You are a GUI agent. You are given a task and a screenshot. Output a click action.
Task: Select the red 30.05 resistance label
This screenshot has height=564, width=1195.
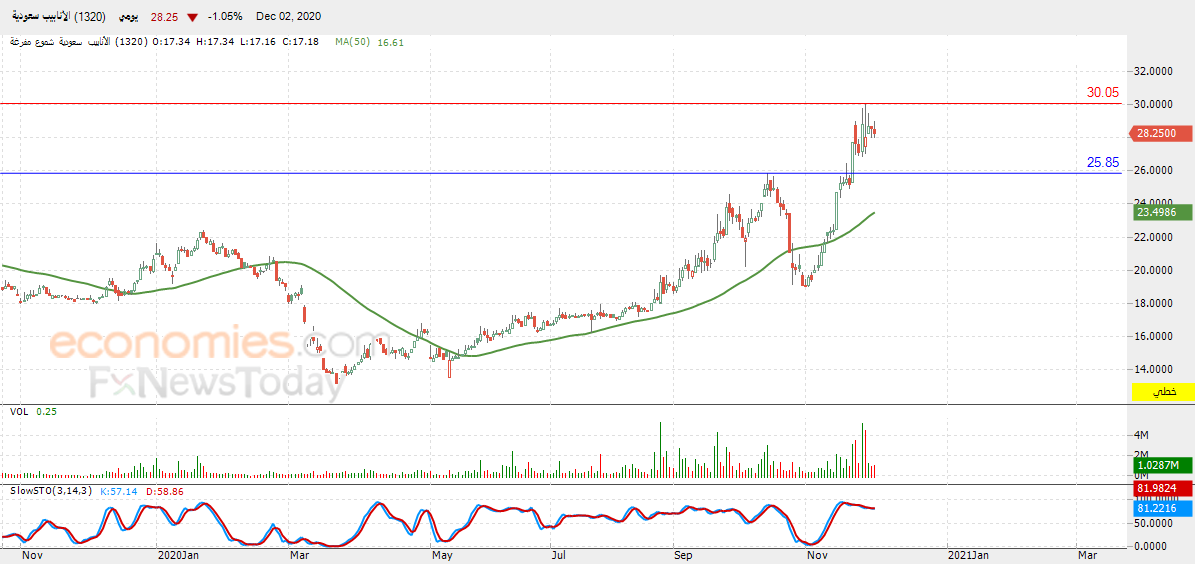click(1103, 92)
